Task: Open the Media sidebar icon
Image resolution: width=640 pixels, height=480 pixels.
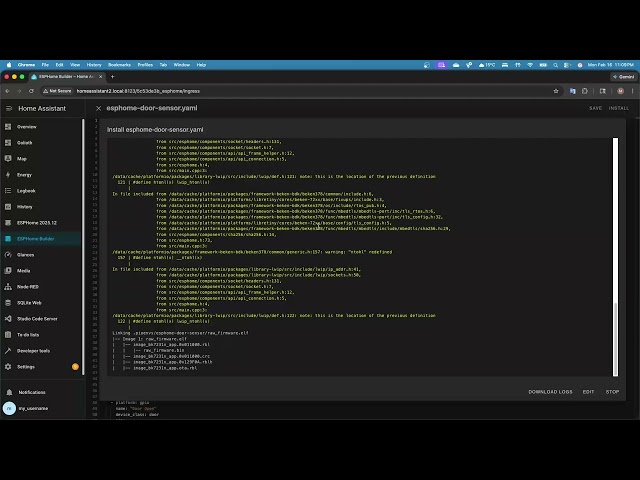Action: [8, 271]
